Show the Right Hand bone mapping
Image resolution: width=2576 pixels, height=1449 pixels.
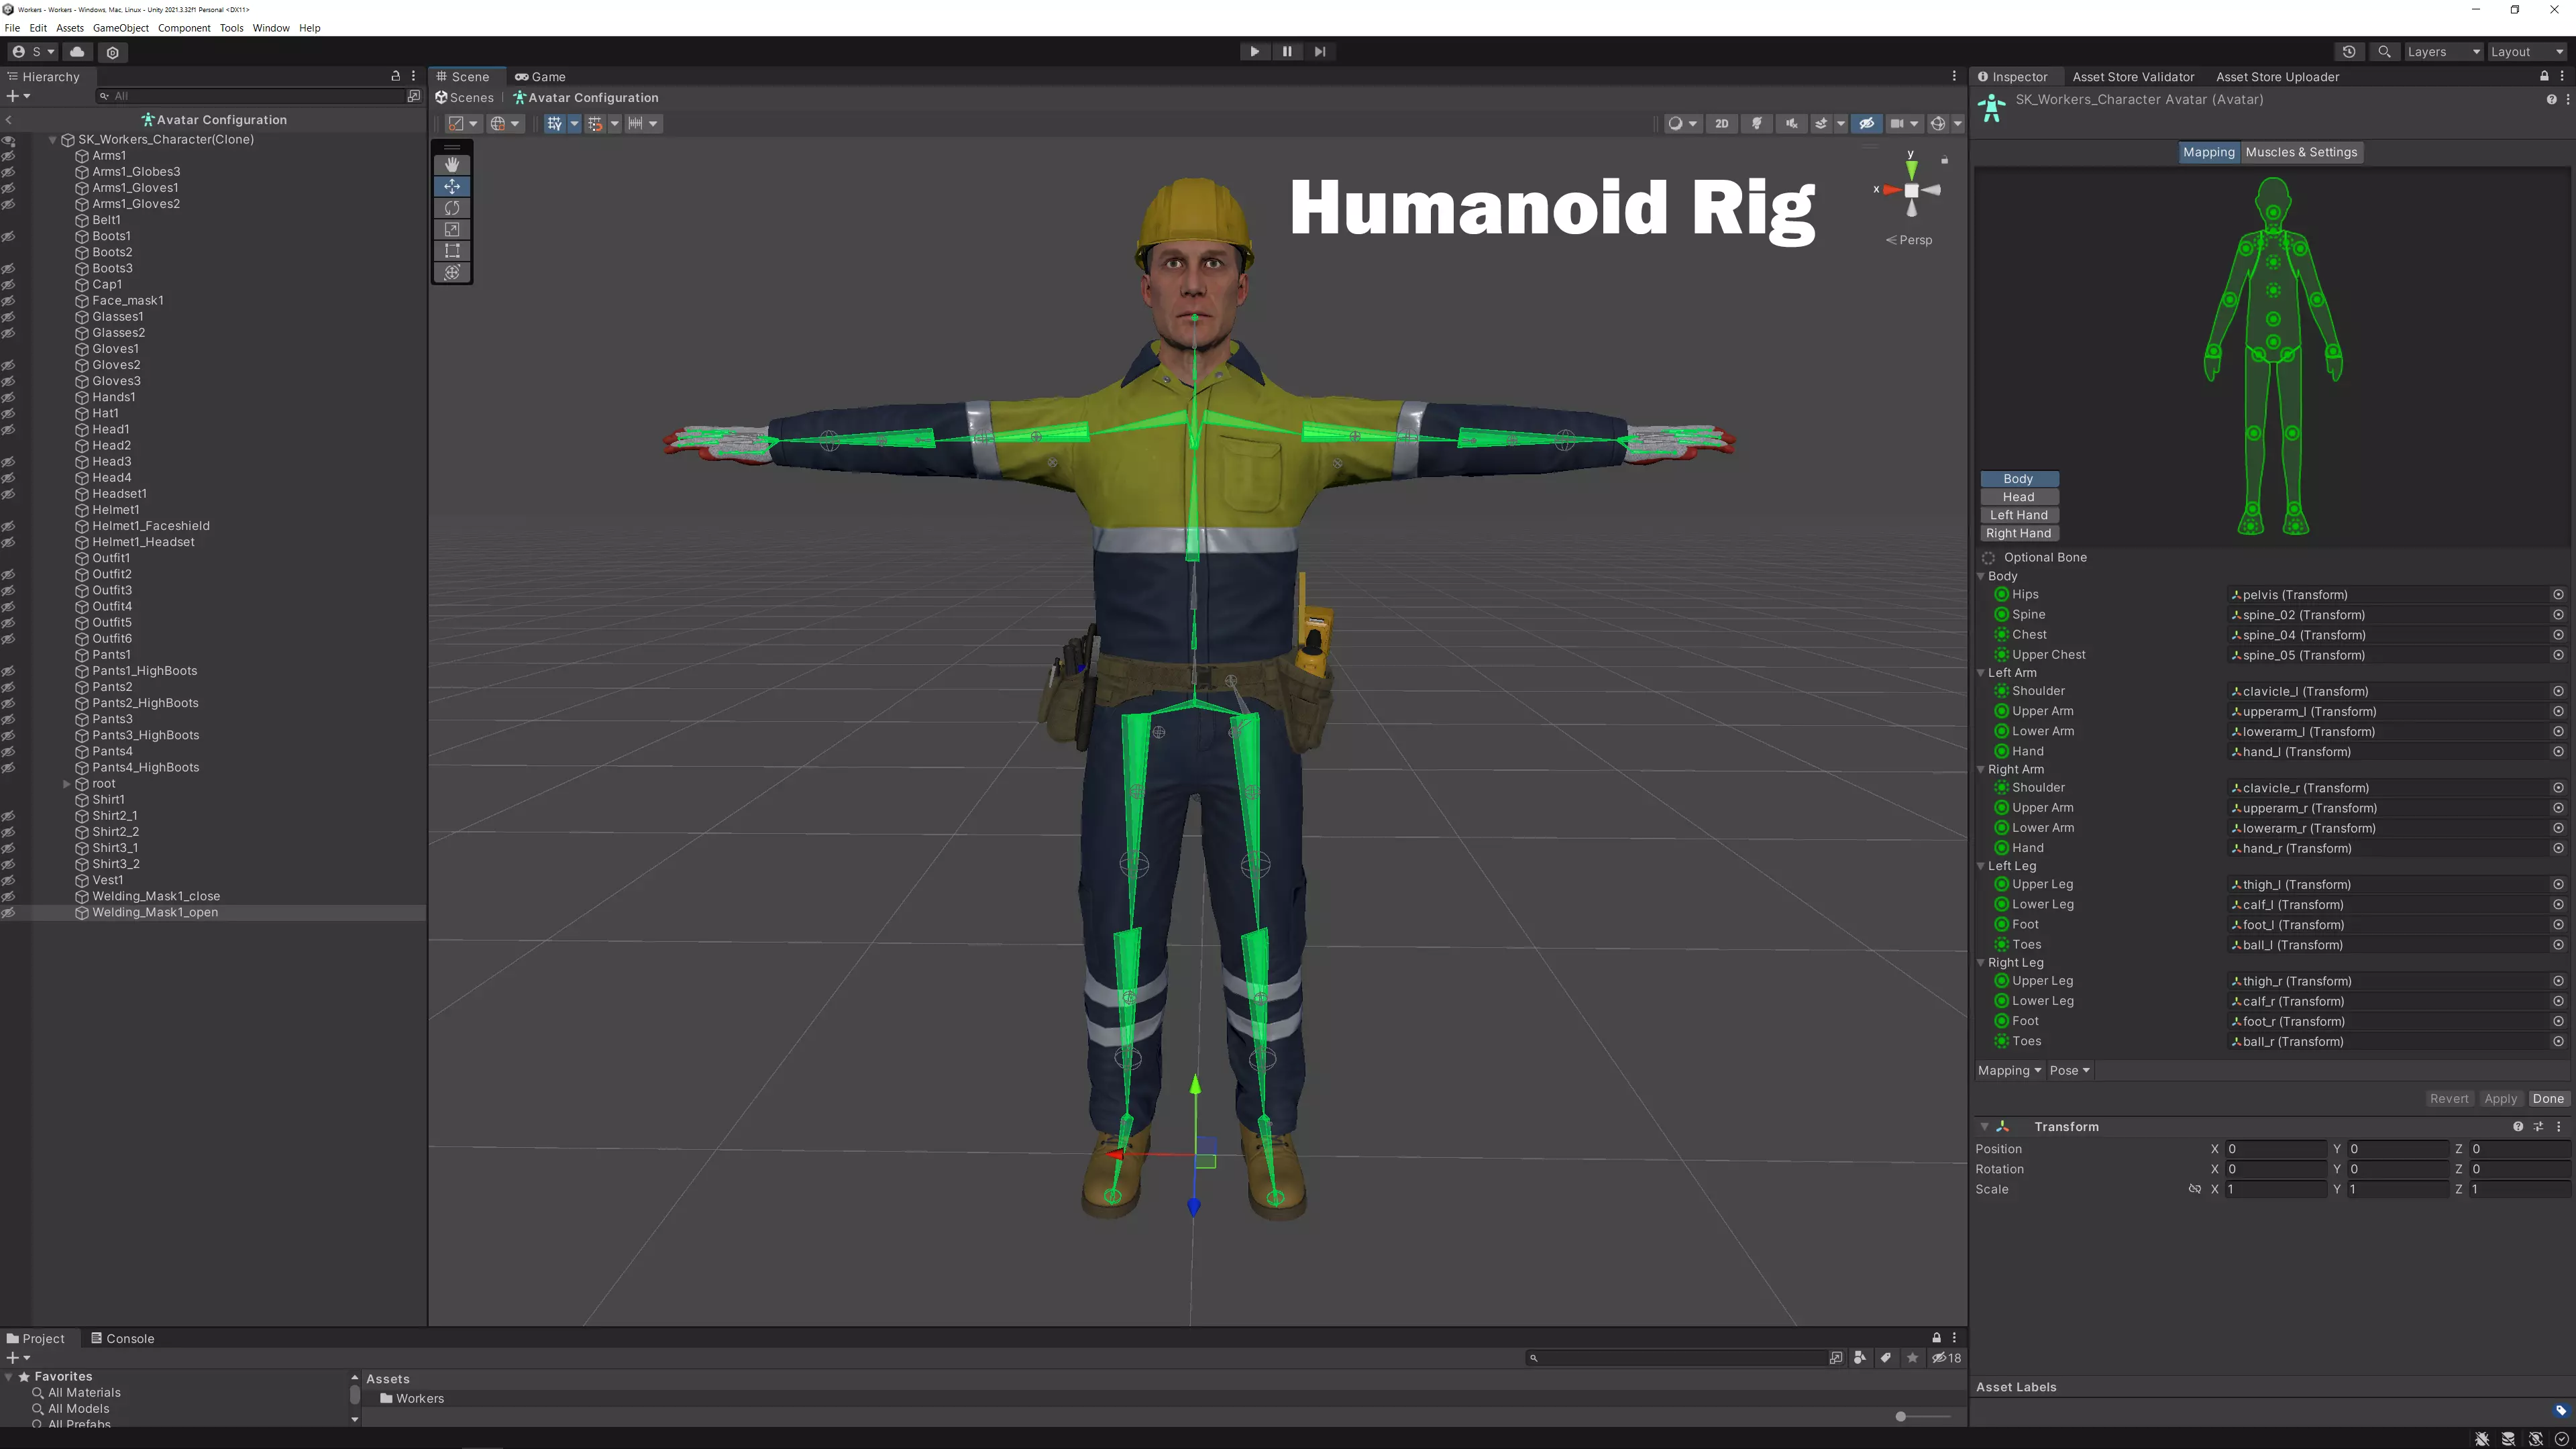(x=2018, y=534)
